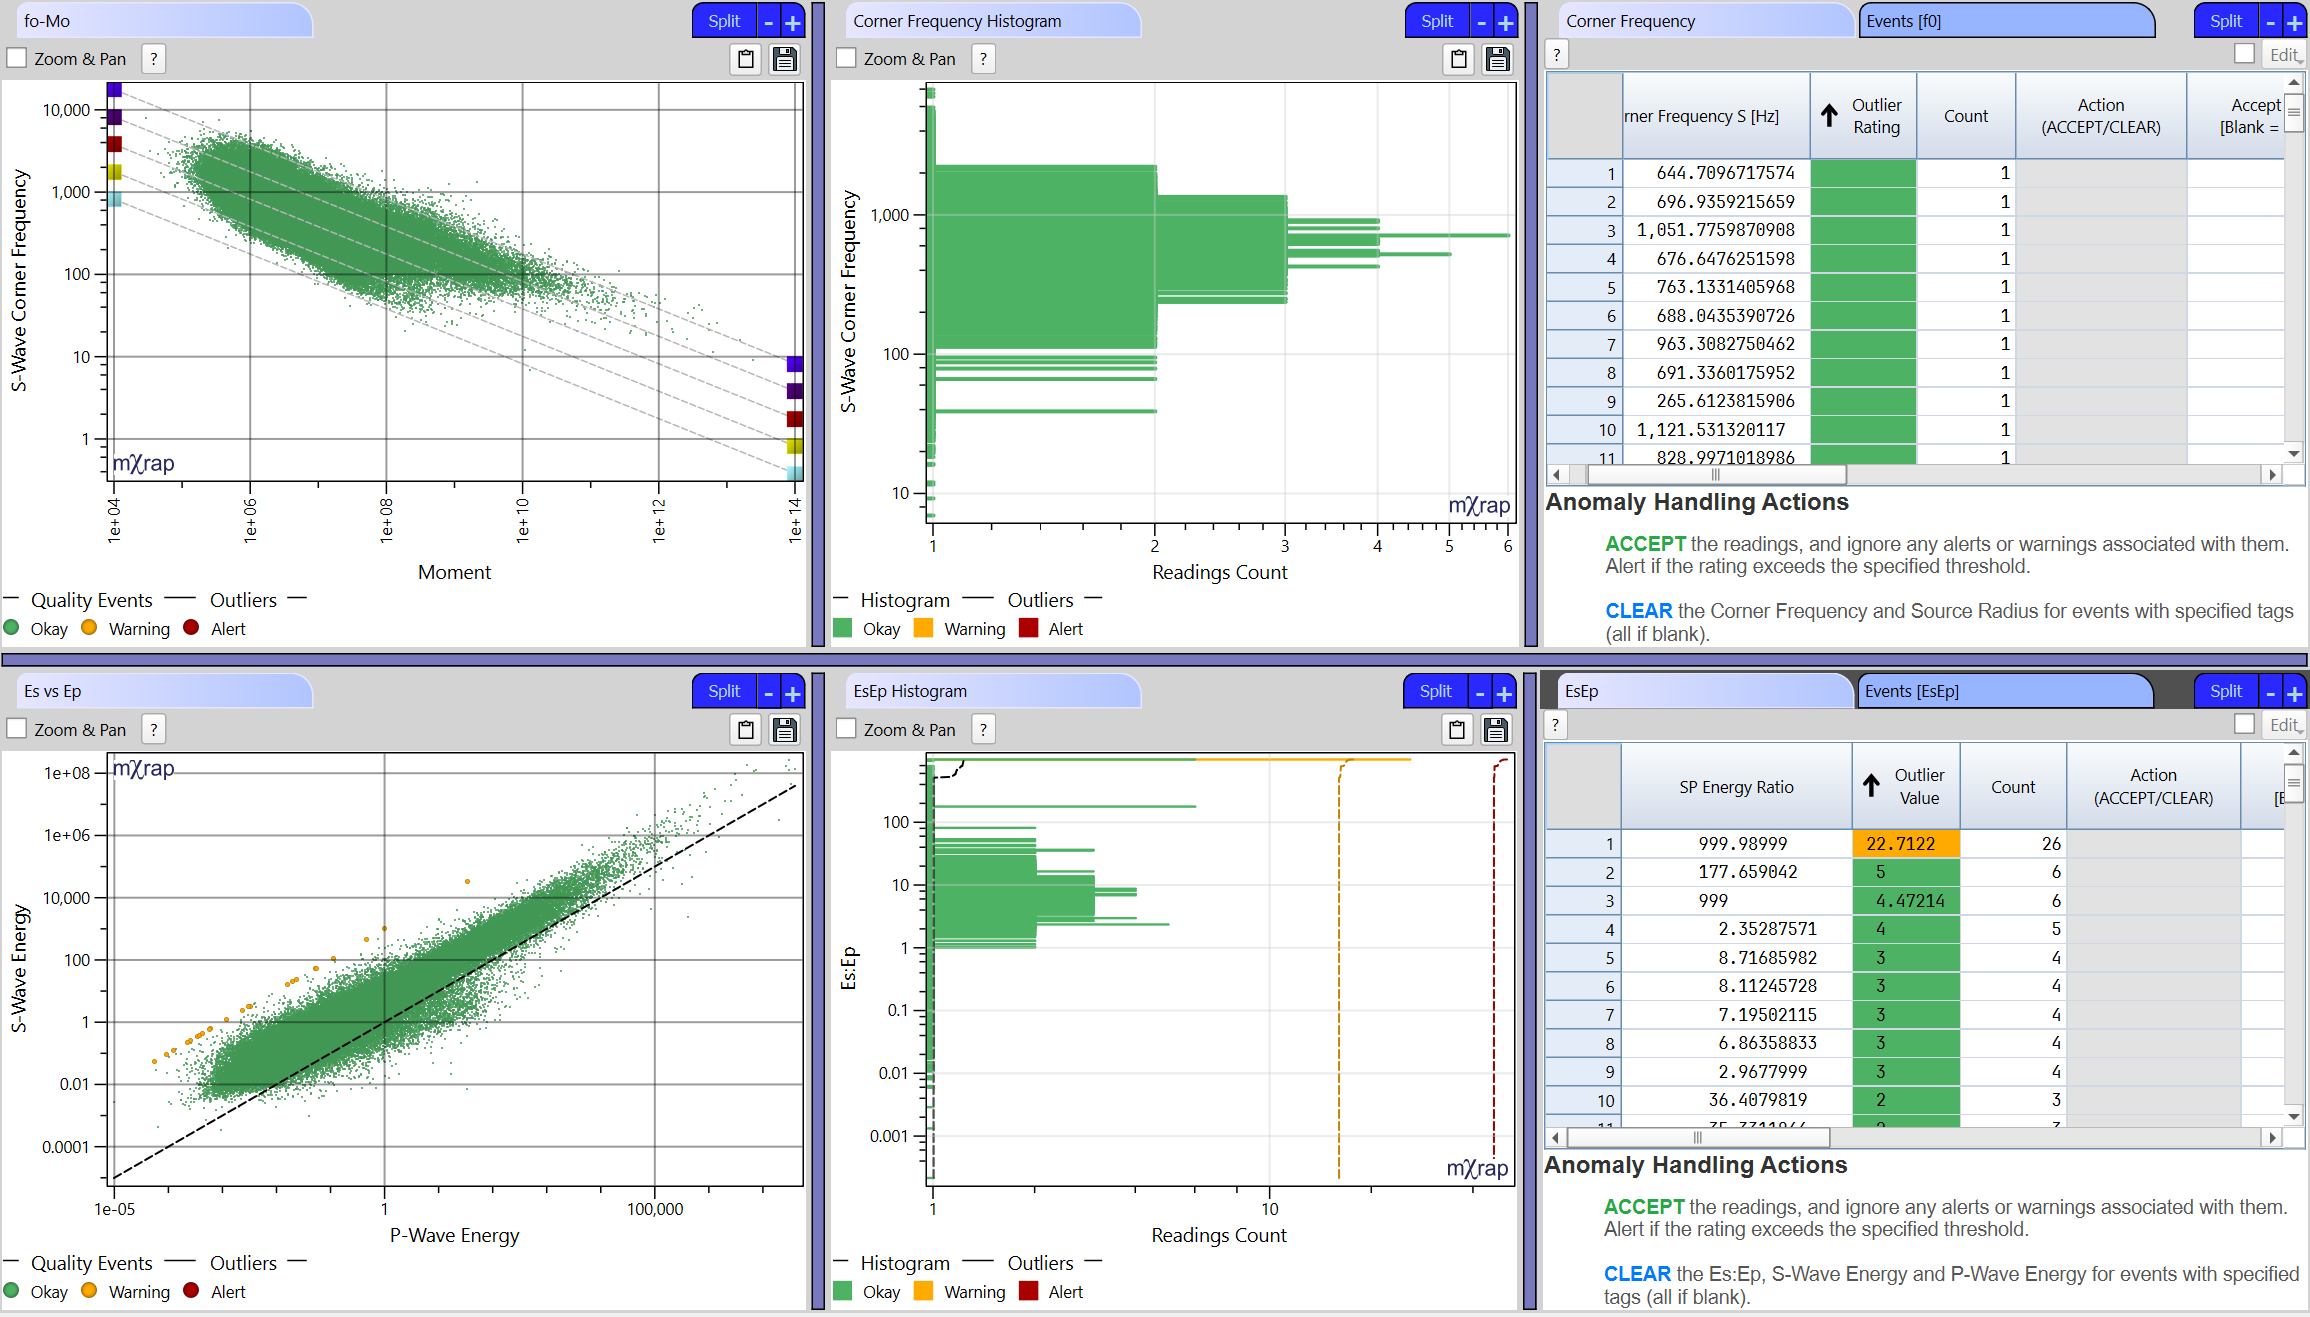Save the fo-Mo chart image

click(784, 59)
